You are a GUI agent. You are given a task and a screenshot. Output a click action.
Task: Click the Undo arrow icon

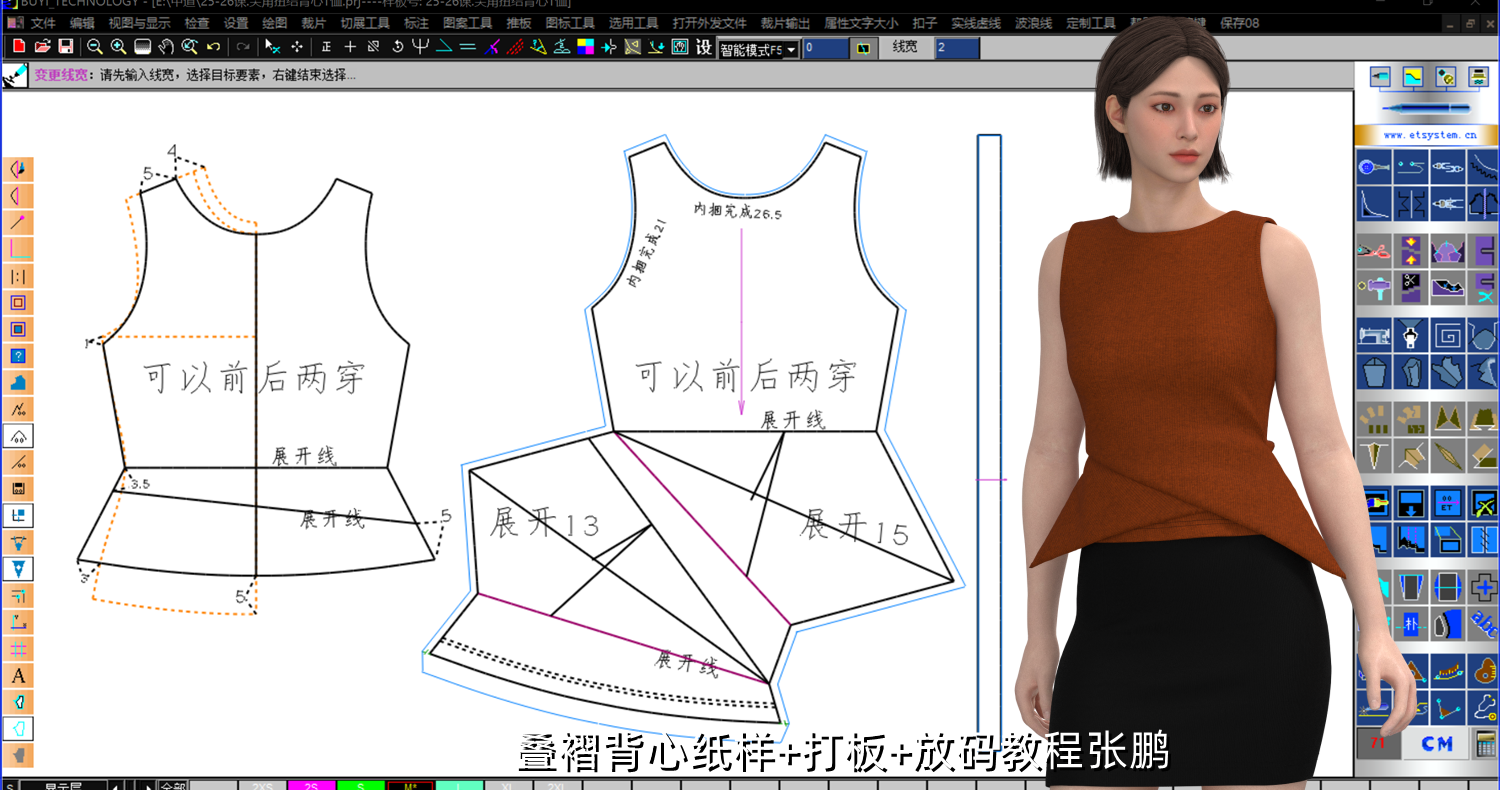click(x=213, y=46)
